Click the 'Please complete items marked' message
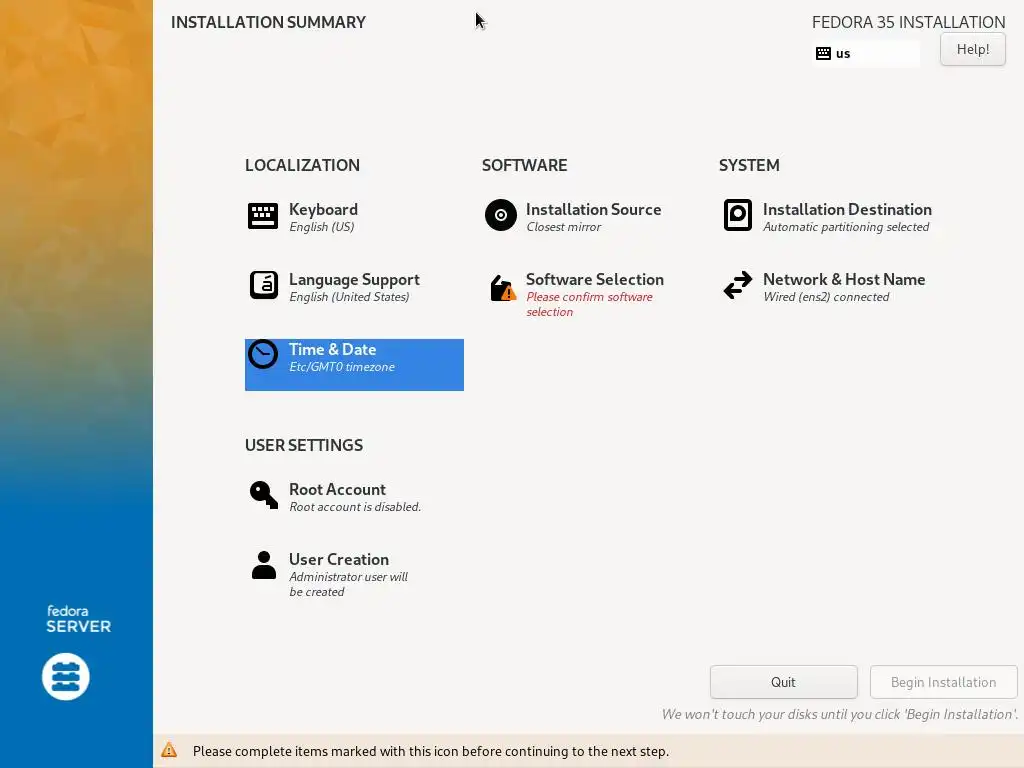Screen dimensions: 1024x768 tap(430, 751)
